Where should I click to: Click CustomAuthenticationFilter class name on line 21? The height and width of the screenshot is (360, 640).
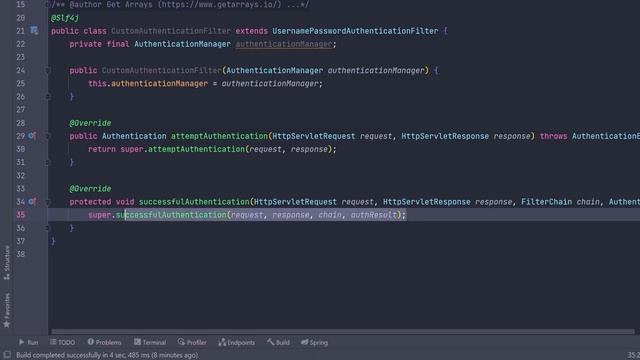tap(171, 31)
